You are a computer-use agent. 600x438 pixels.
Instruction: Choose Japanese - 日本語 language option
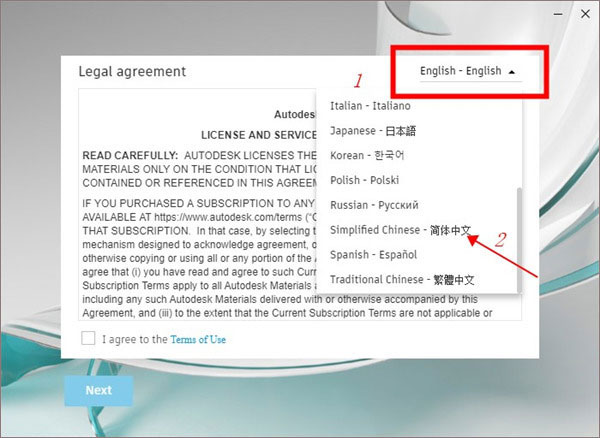(x=417, y=130)
